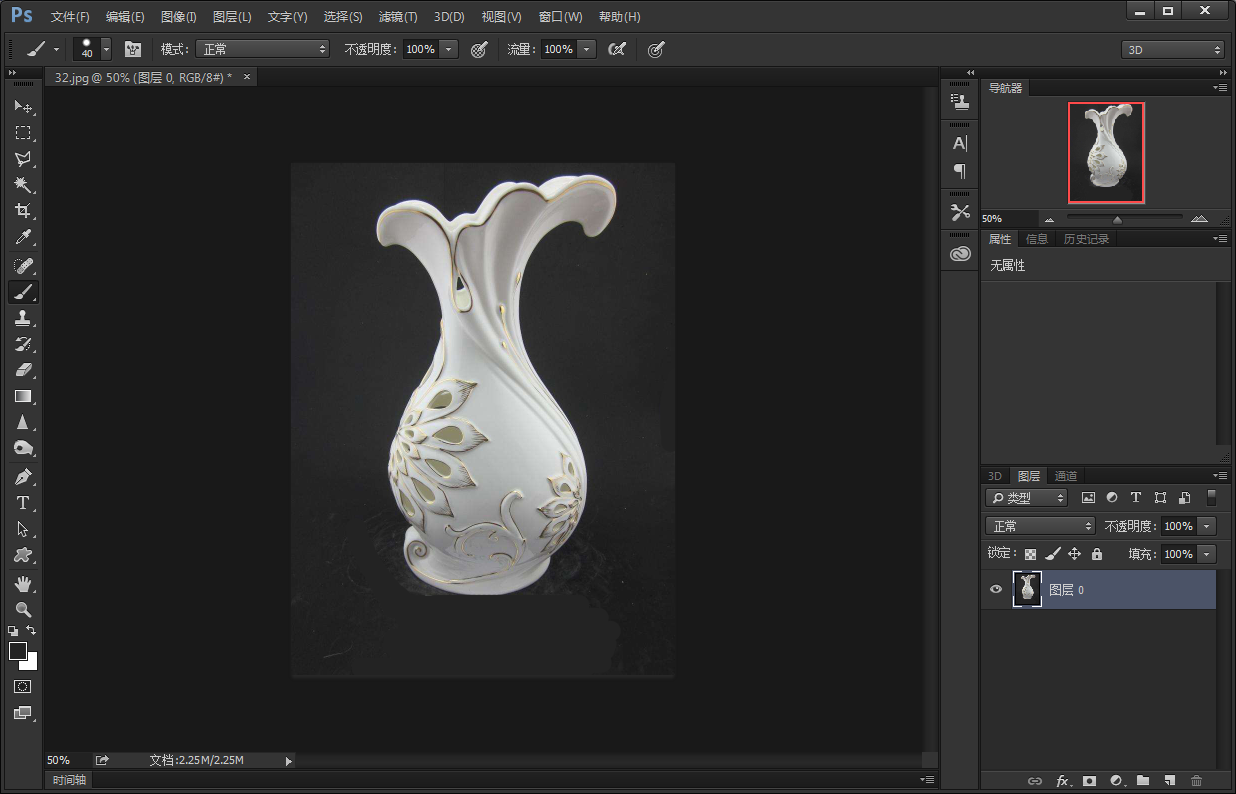Select the Direct Selection arrow tool
Viewport: 1236px width, 794px height.
pyautogui.click(x=22, y=530)
